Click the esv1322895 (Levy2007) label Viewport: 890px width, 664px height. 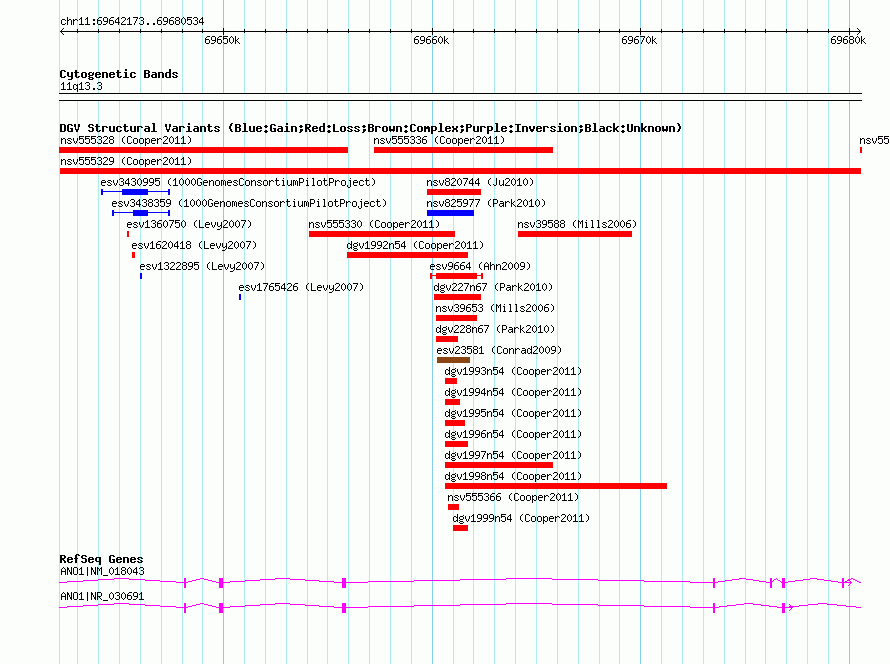[x=202, y=266]
